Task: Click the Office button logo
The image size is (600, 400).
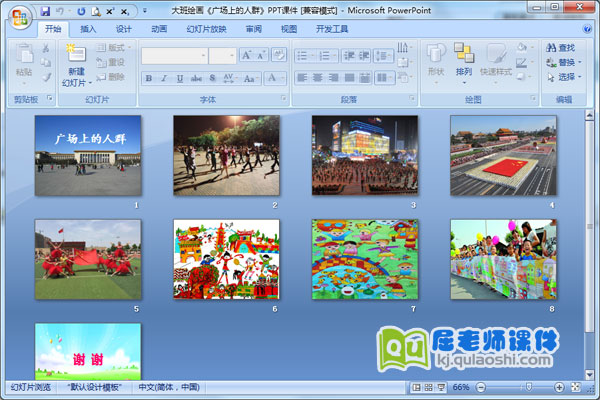Action: pyautogui.click(x=20, y=18)
